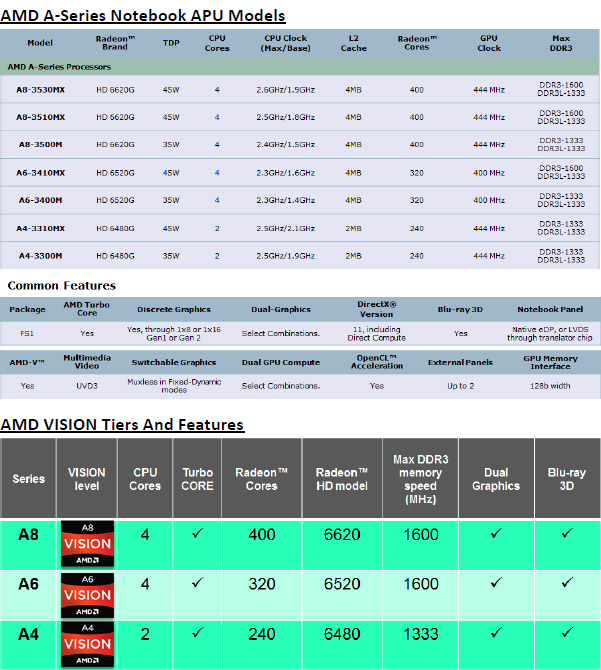Click the '6520' Radeon HD model value
601x670 pixels.
342,584
